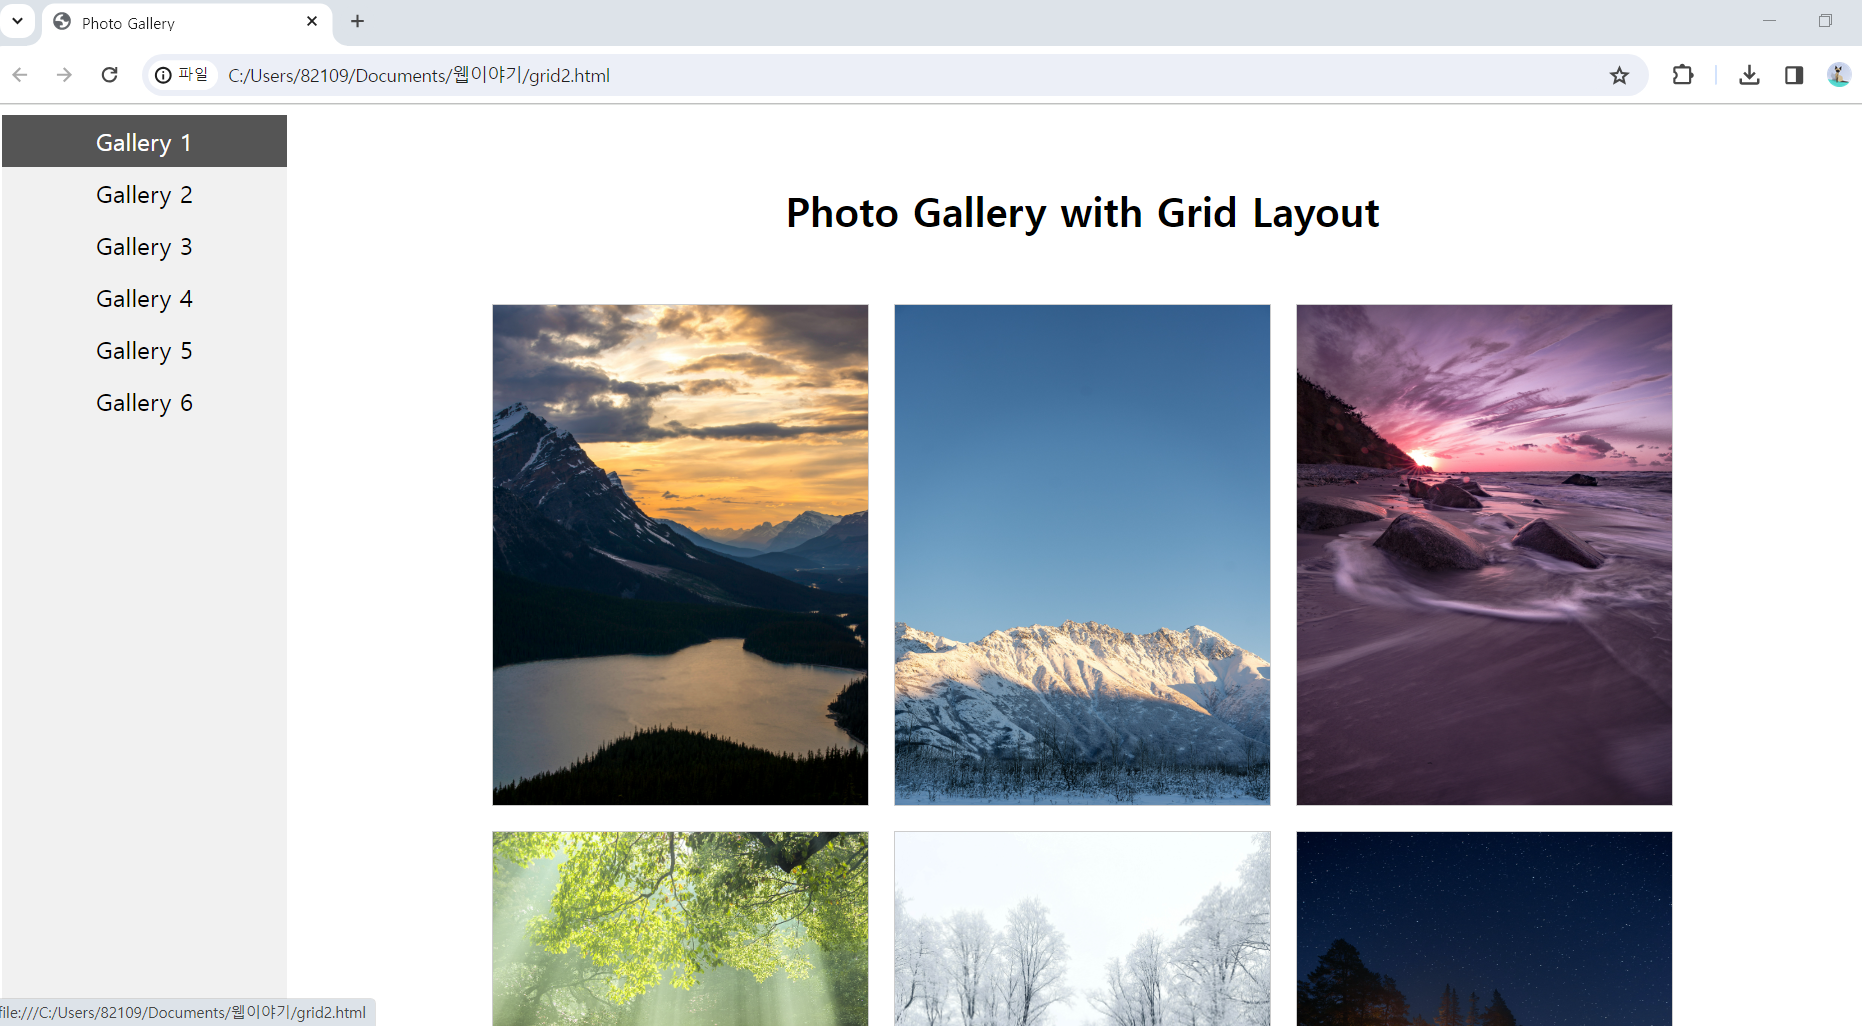Click the Photo Gallery with Grid Layout heading

click(1082, 213)
